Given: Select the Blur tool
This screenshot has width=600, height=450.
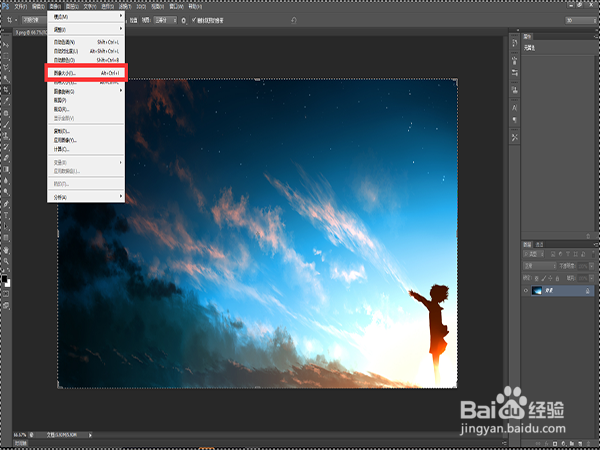Looking at the screenshot, I should [x=6, y=181].
